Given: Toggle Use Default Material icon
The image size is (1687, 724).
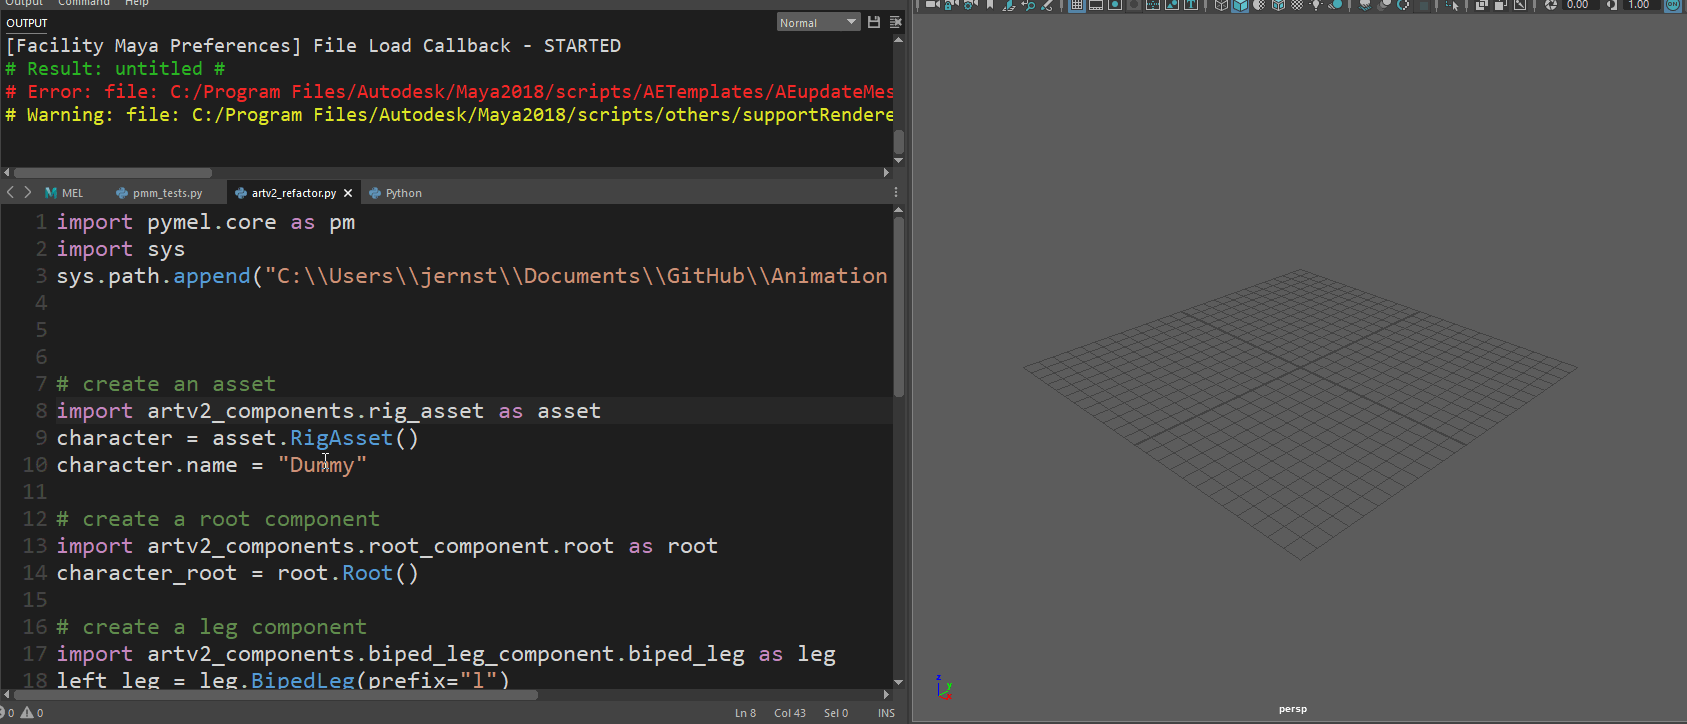Looking at the screenshot, I should [x=1259, y=5].
